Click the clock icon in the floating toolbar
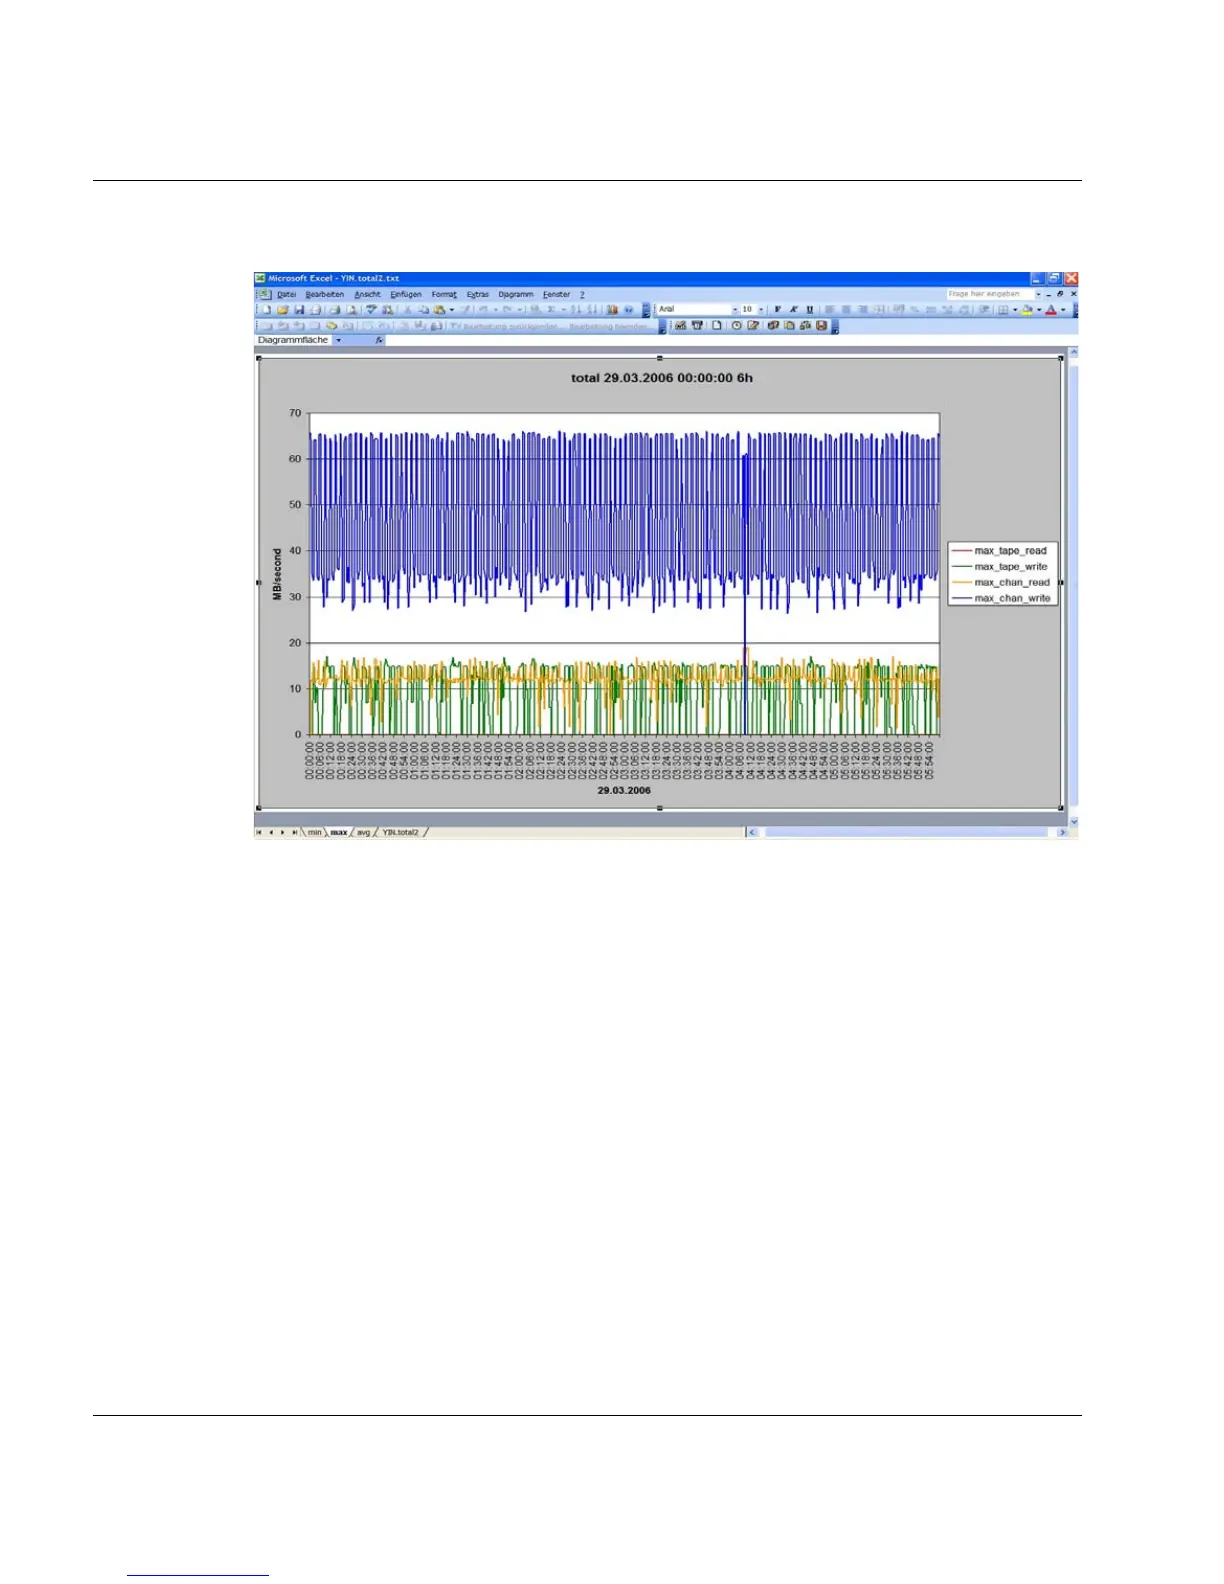Viewport: 1224px width, 1584px height. tap(736, 325)
